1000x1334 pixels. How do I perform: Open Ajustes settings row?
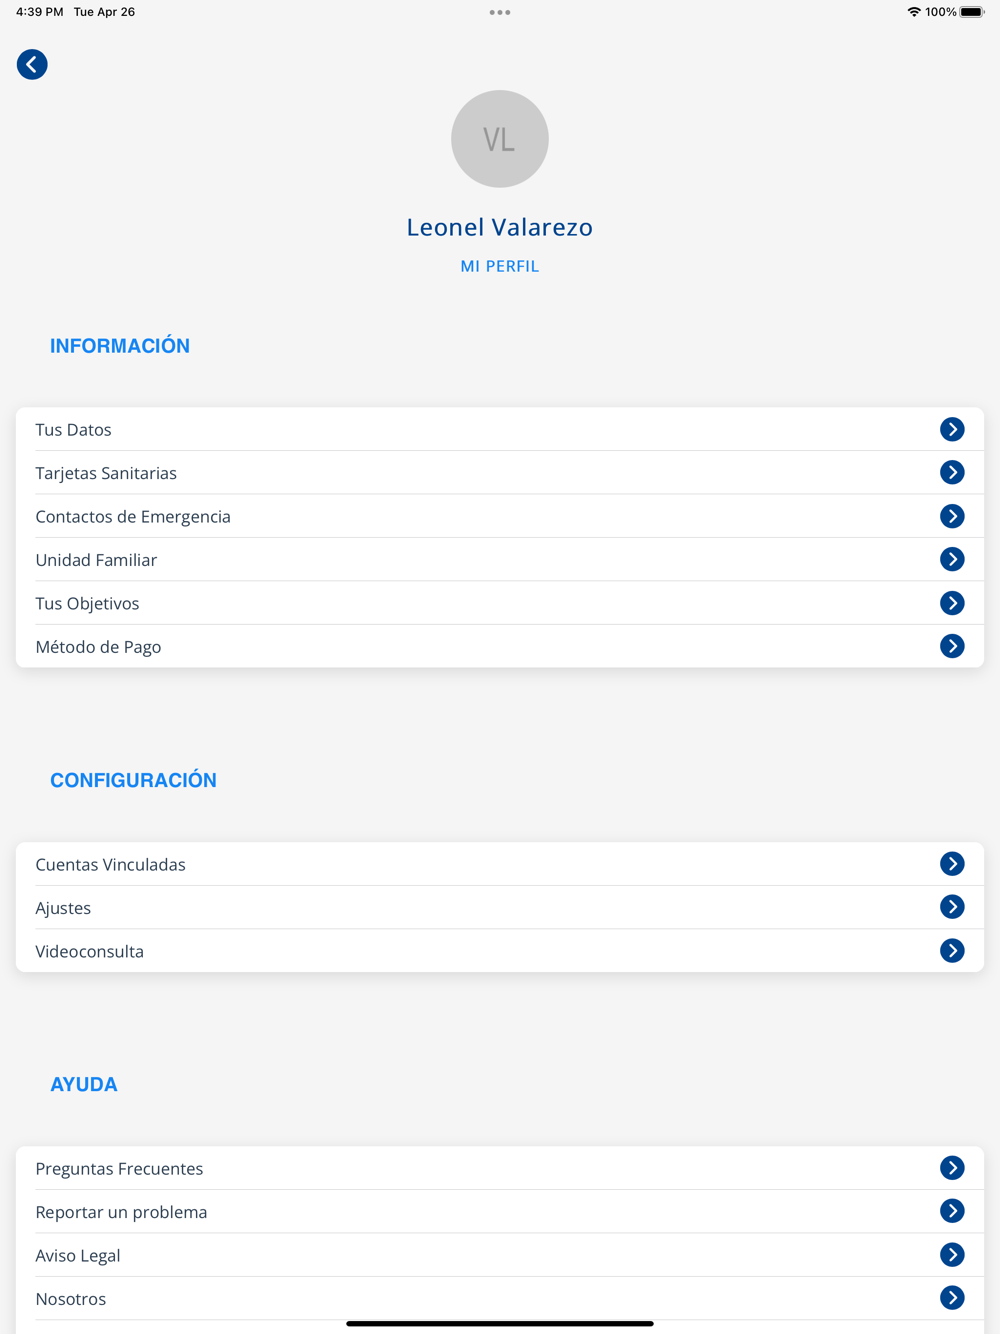(x=500, y=907)
